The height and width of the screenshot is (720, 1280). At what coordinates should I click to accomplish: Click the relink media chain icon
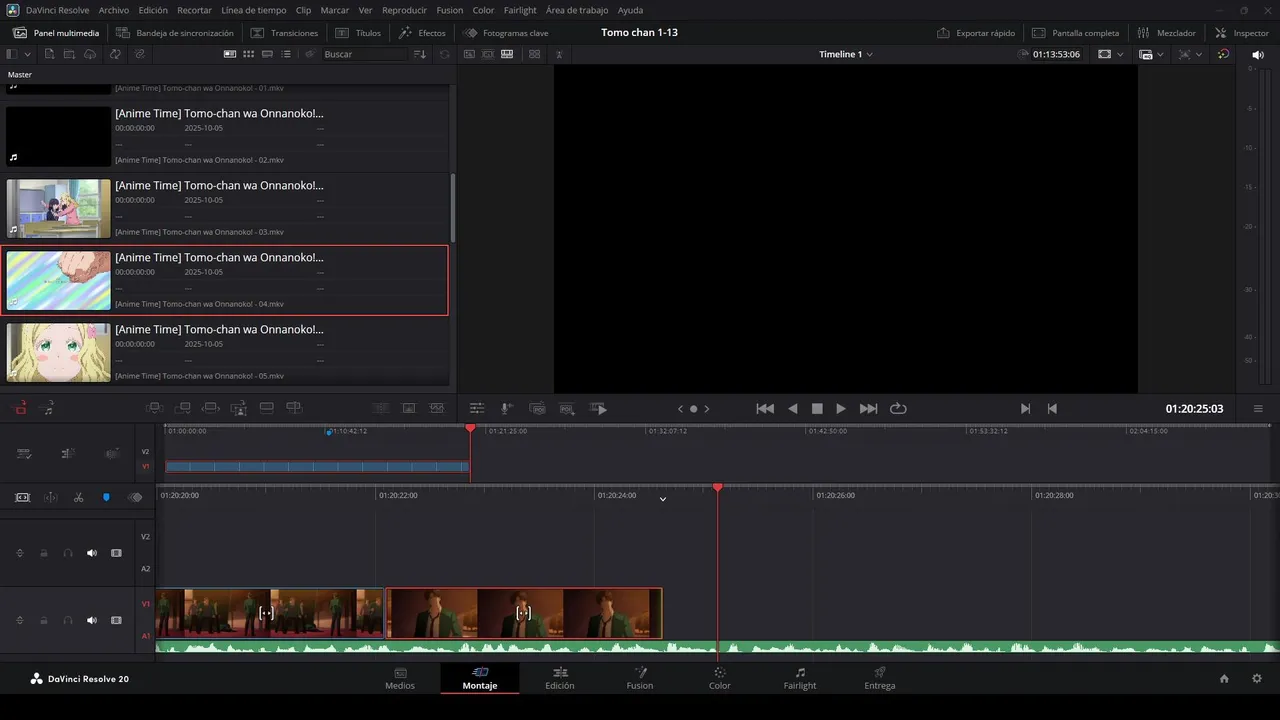point(139,54)
